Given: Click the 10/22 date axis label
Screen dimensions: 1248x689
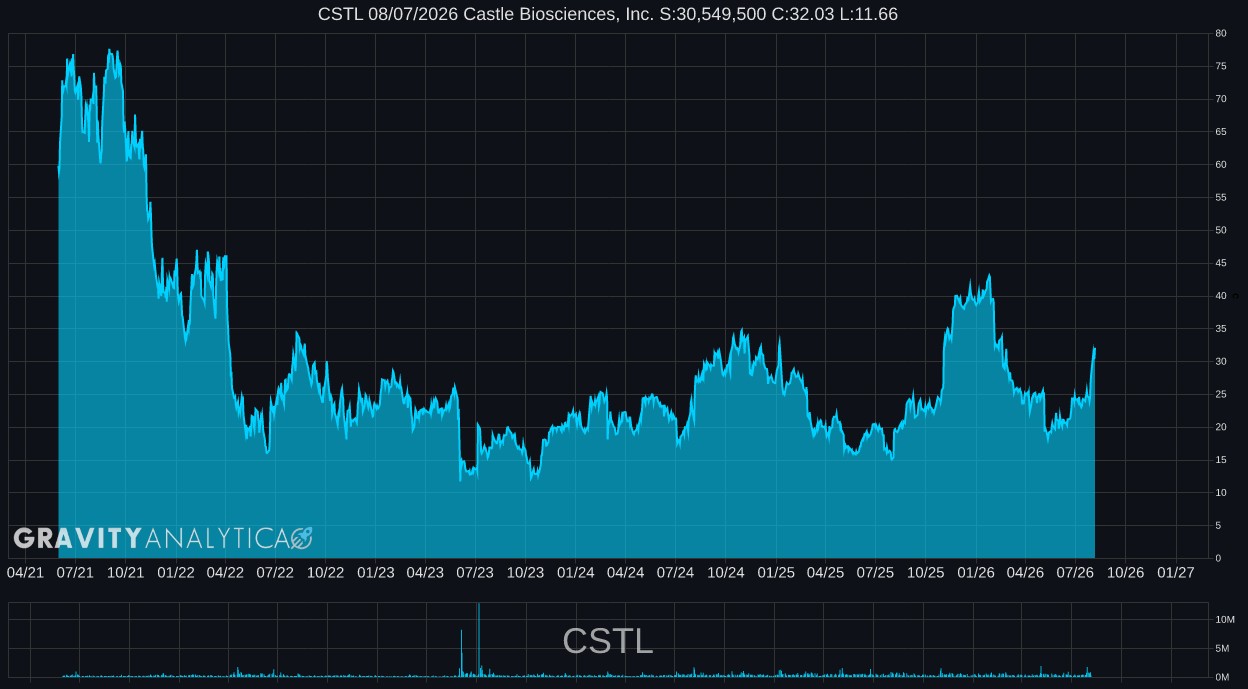Looking at the screenshot, I should [325, 573].
